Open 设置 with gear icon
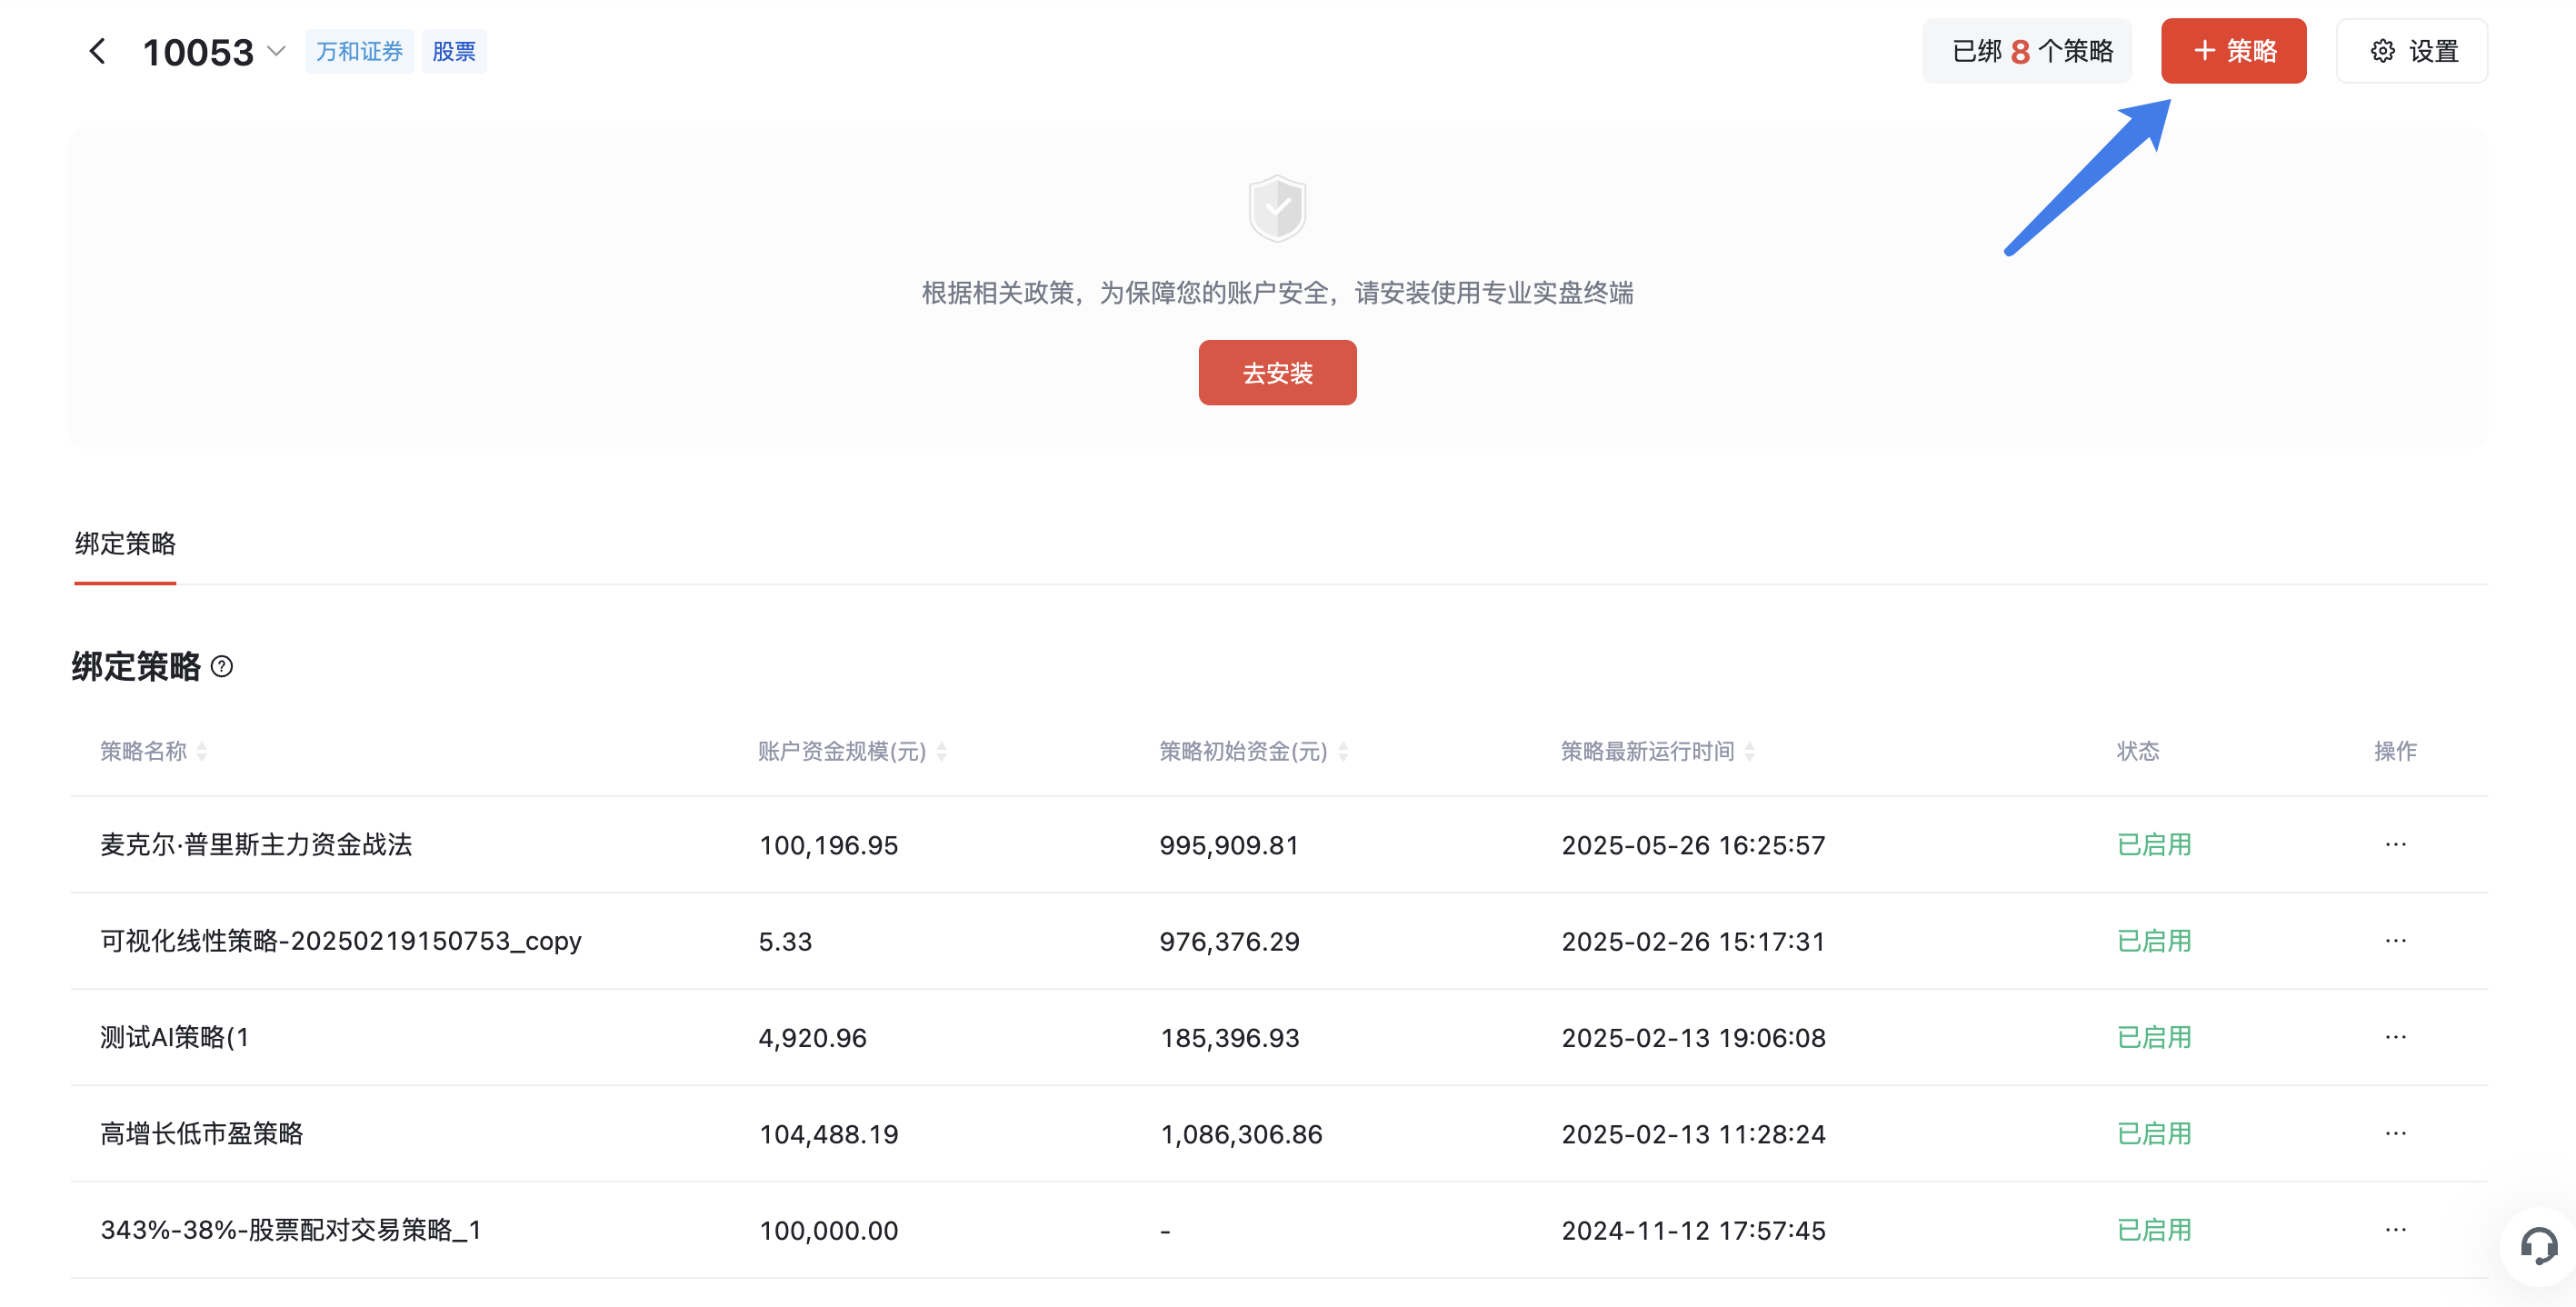 [x=2412, y=51]
